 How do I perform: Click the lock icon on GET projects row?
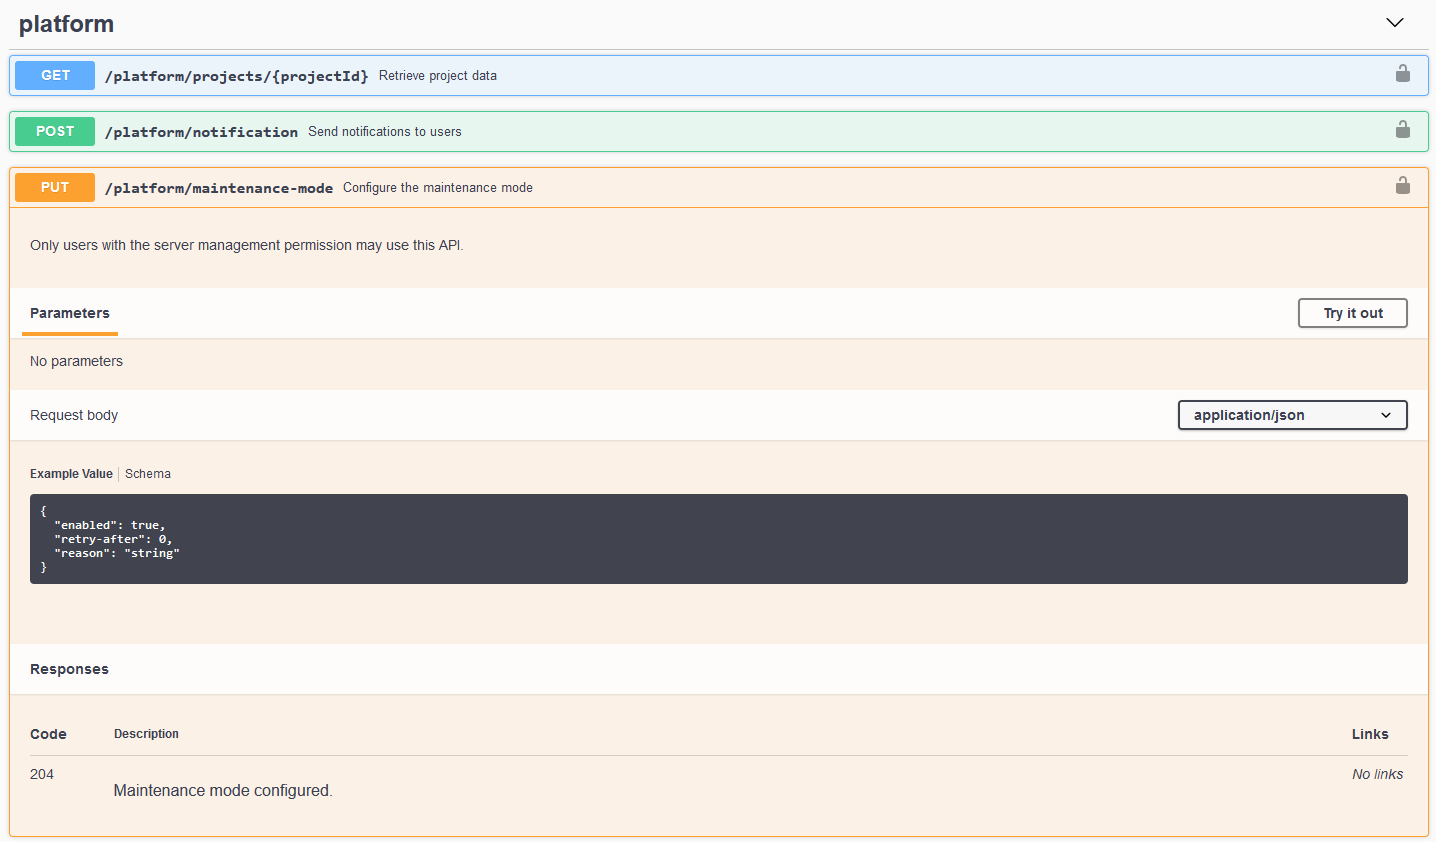coord(1402,74)
